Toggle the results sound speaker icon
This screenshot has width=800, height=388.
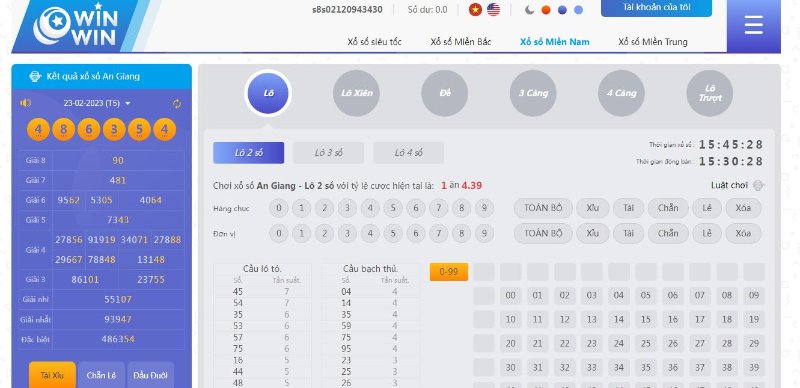point(26,103)
